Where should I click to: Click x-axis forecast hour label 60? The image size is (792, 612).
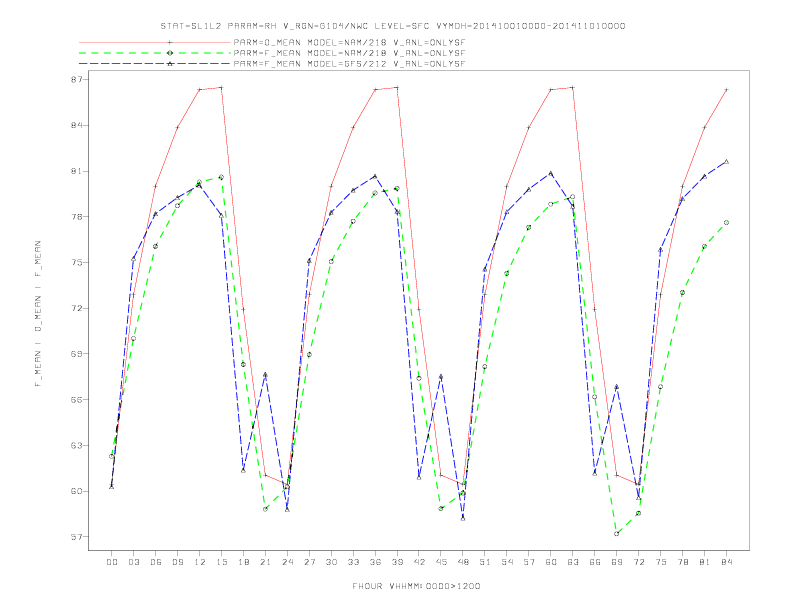(551, 562)
